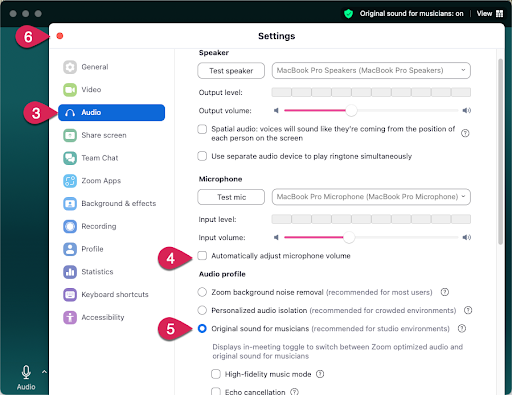The height and width of the screenshot is (395, 512).
Task: Select Zoom background noise removal radio button
Action: (x=202, y=292)
